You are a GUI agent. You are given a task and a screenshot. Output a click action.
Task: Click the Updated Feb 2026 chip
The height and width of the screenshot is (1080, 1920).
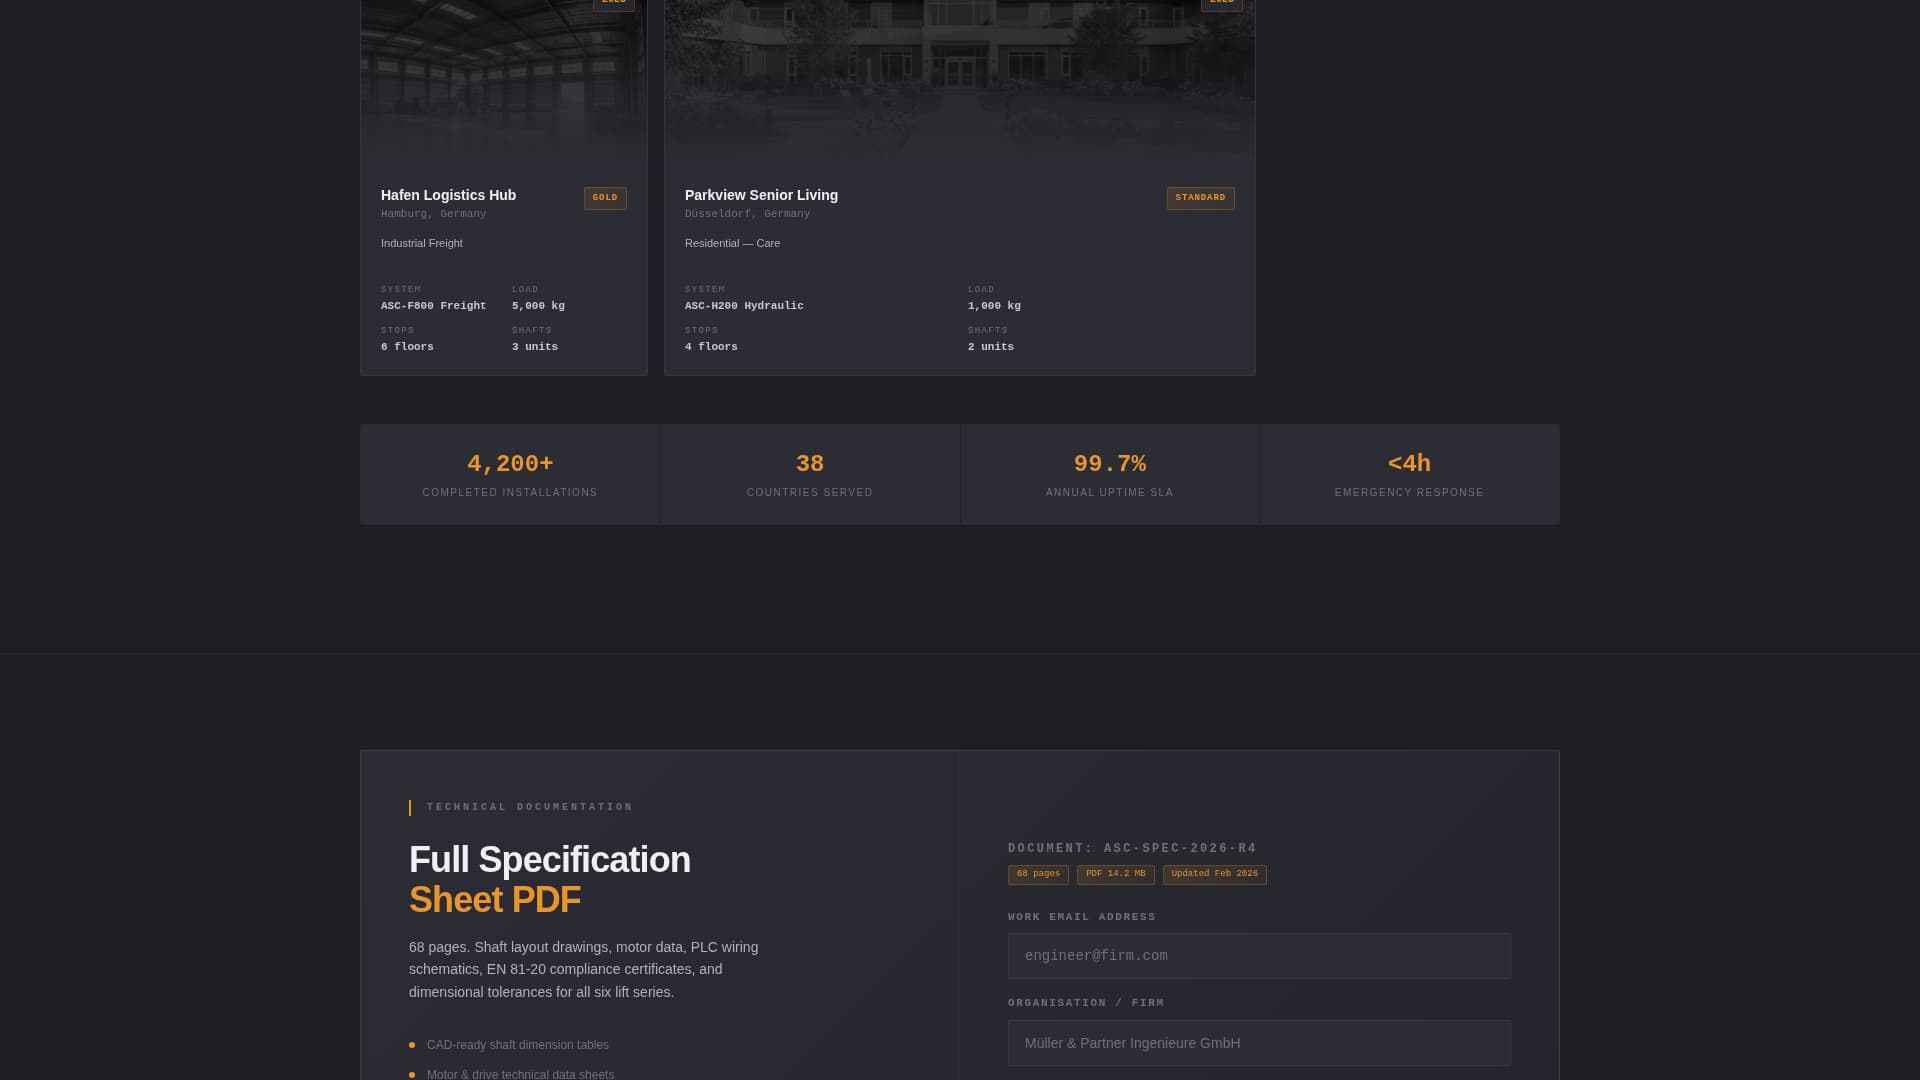coord(1214,874)
